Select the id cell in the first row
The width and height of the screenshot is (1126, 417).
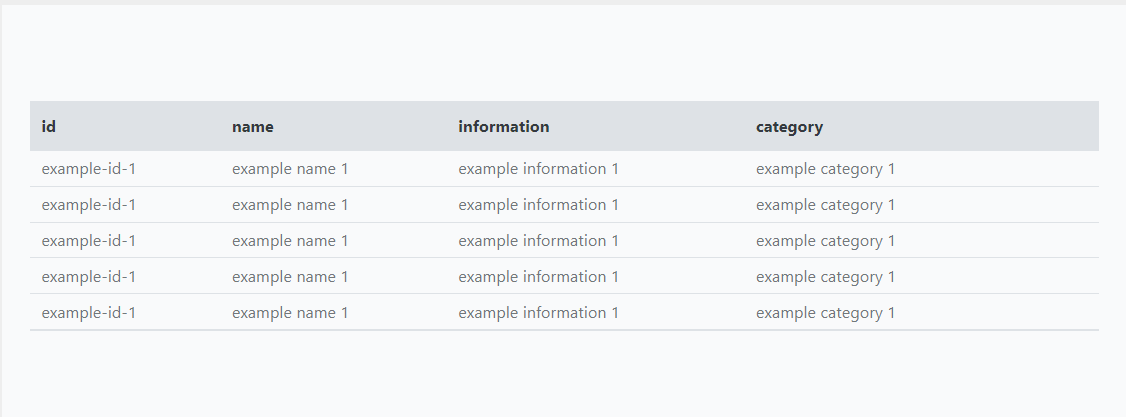(89, 169)
